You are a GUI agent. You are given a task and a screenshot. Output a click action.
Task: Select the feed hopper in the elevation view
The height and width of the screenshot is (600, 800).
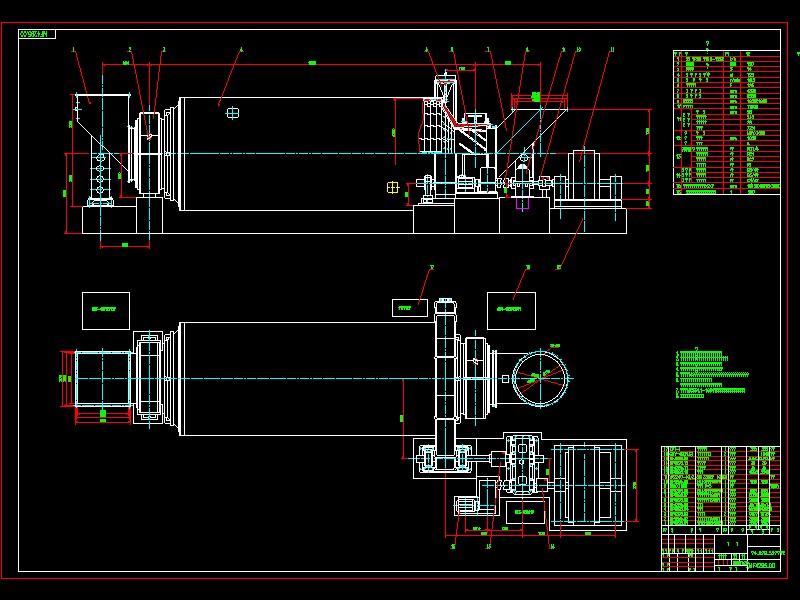coord(103,149)
